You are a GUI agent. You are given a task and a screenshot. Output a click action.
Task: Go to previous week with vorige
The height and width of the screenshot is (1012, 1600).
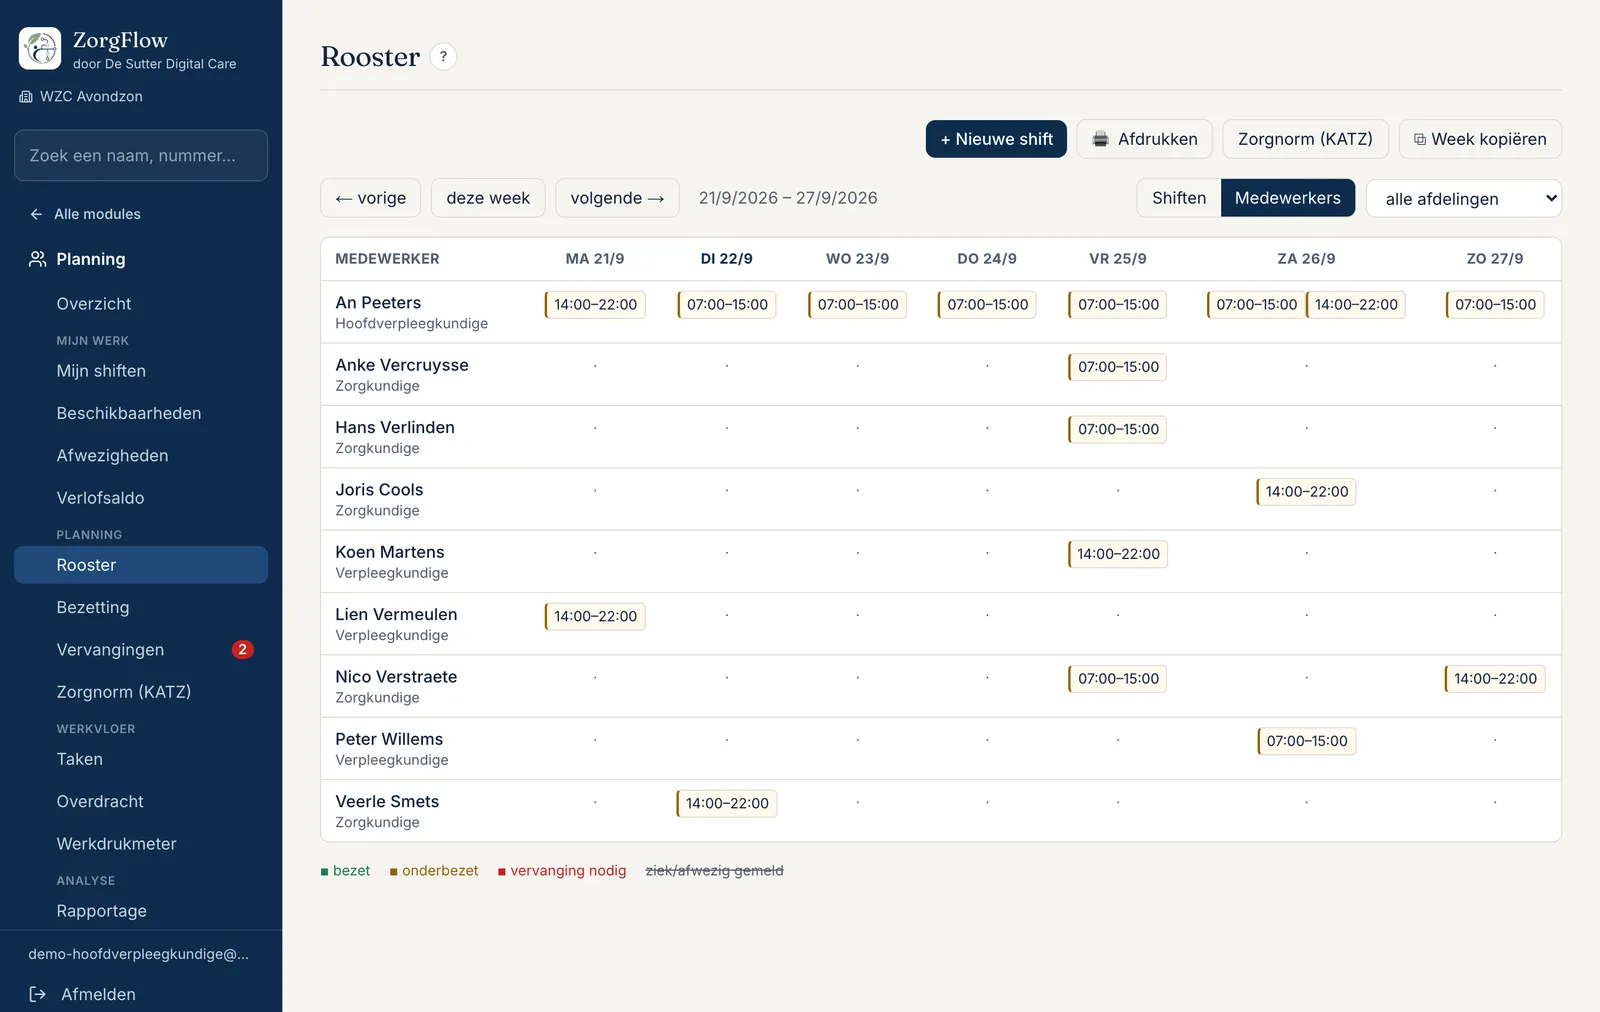(x=370, y=198)
